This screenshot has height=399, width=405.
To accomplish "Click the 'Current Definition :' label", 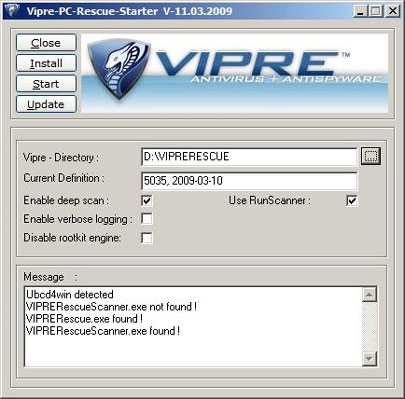I will coord(64,178).
